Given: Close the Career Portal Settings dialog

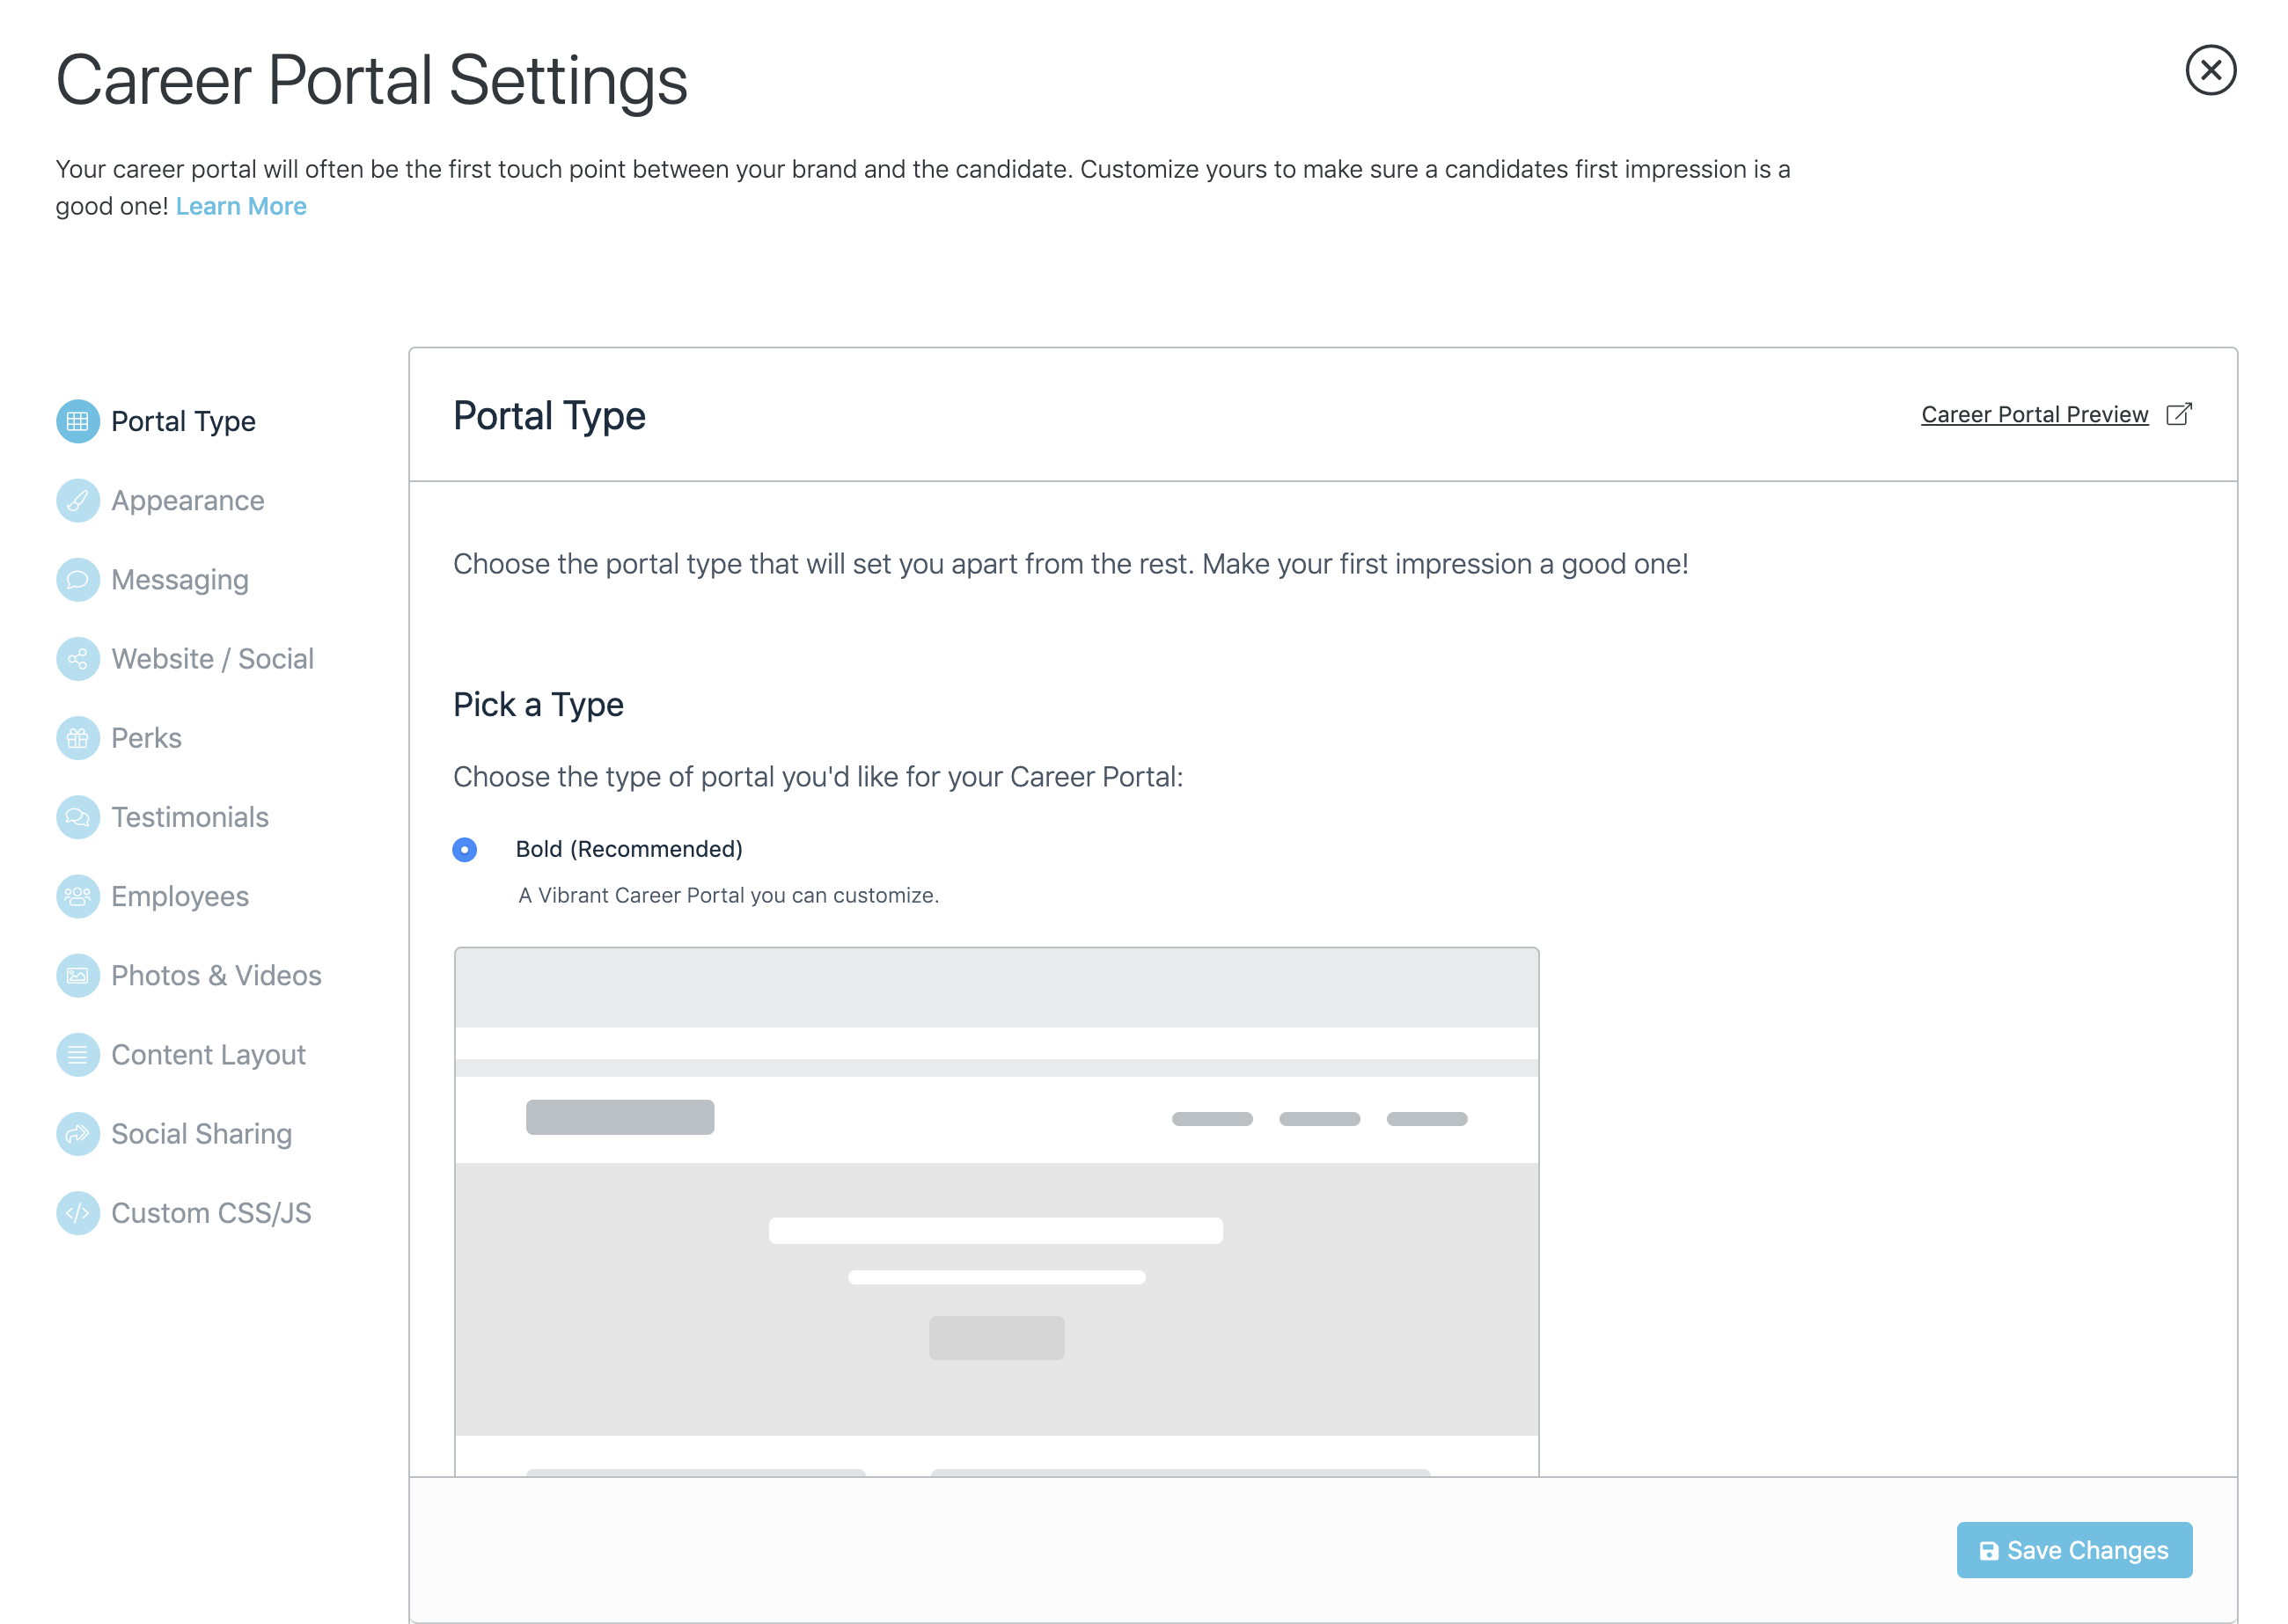Looking at the screenshot, I should click(x=2210, y=70).
